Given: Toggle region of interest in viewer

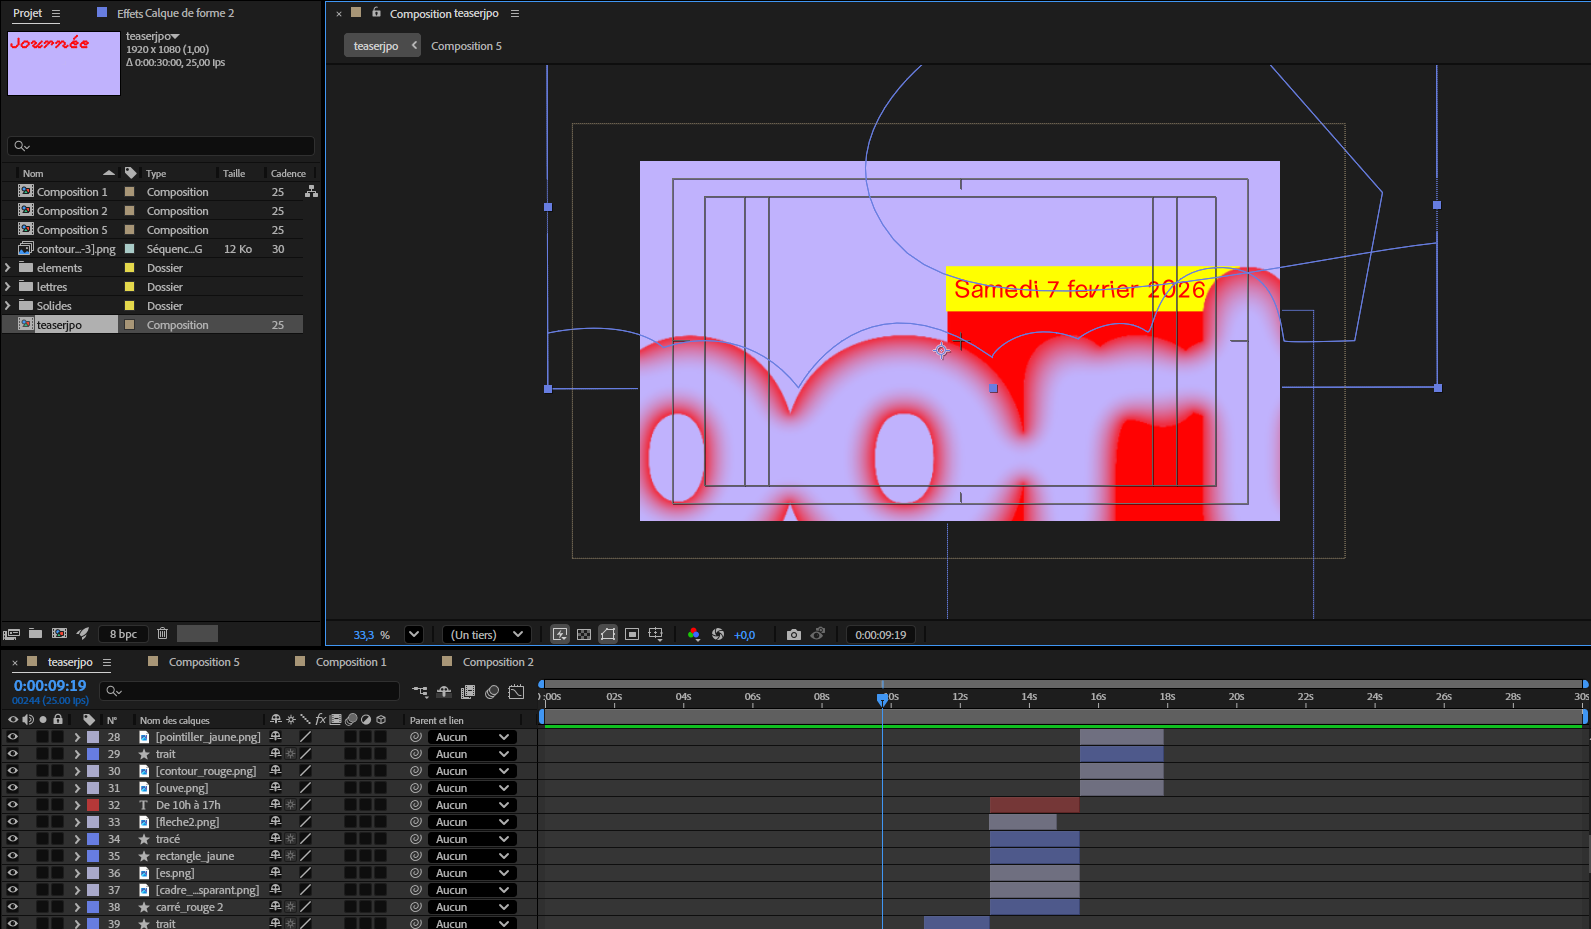Looking at the screenshot, I should [632, 634].
